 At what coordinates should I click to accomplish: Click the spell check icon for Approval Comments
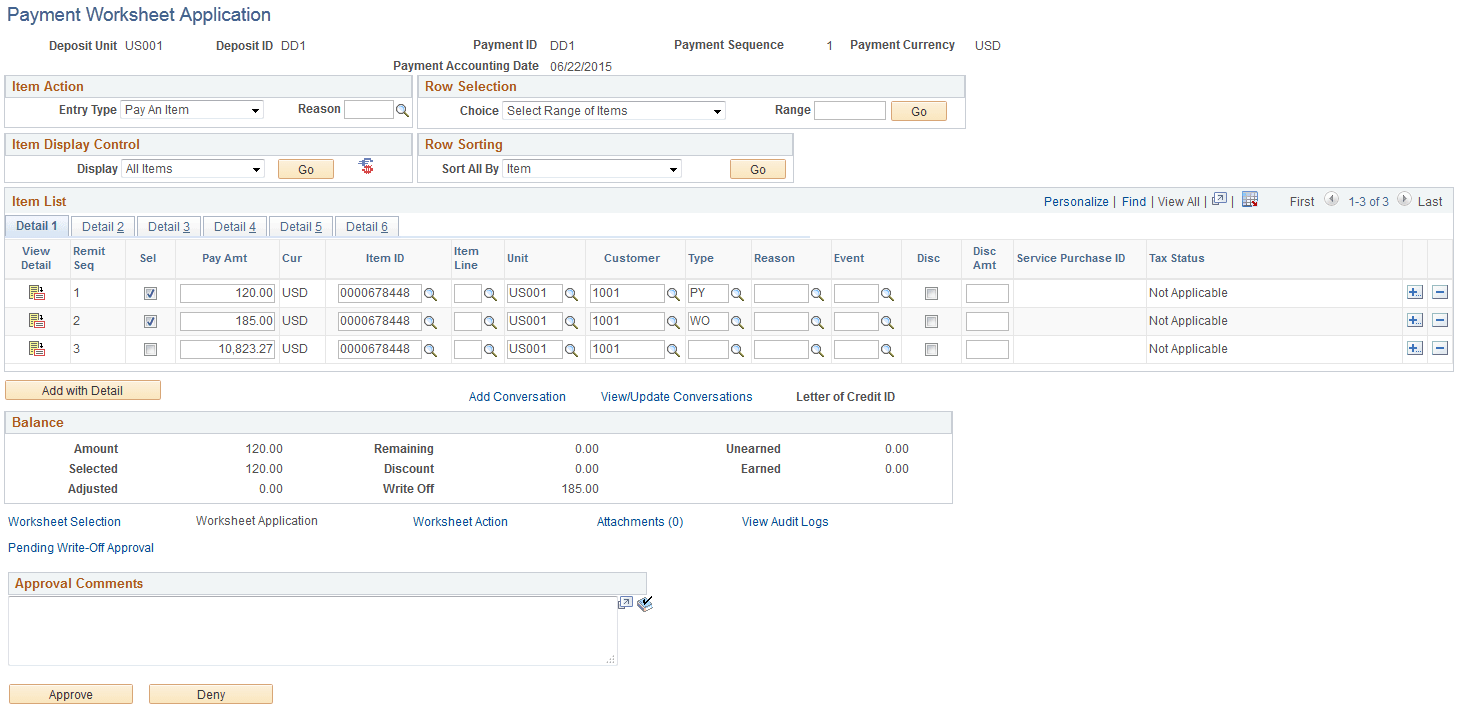[645, 604]
